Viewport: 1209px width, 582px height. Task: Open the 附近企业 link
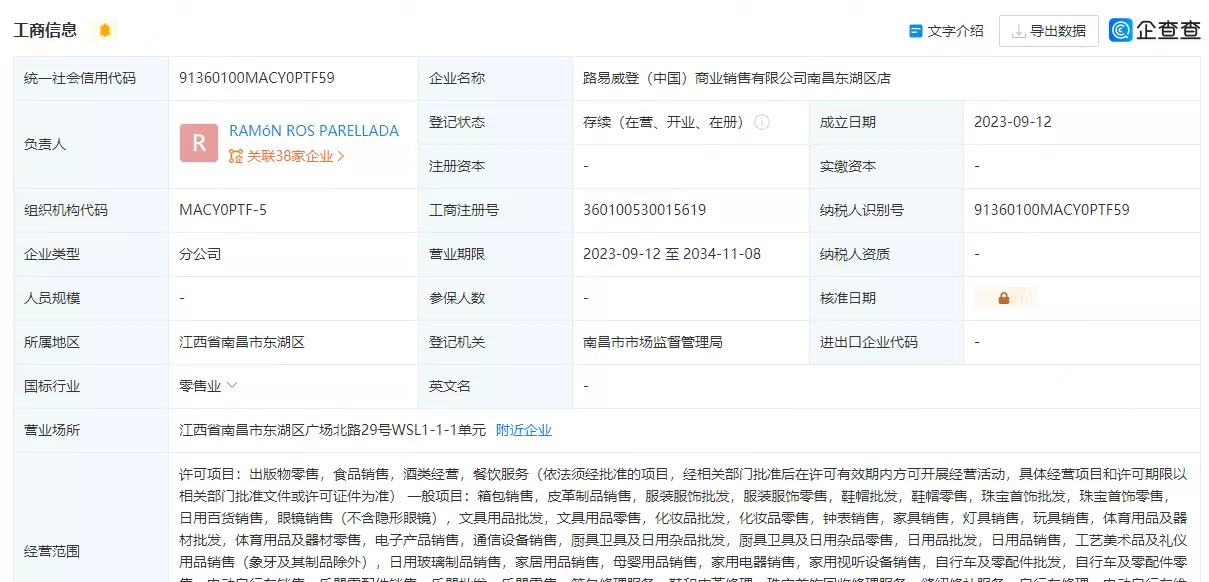[523, 430]
